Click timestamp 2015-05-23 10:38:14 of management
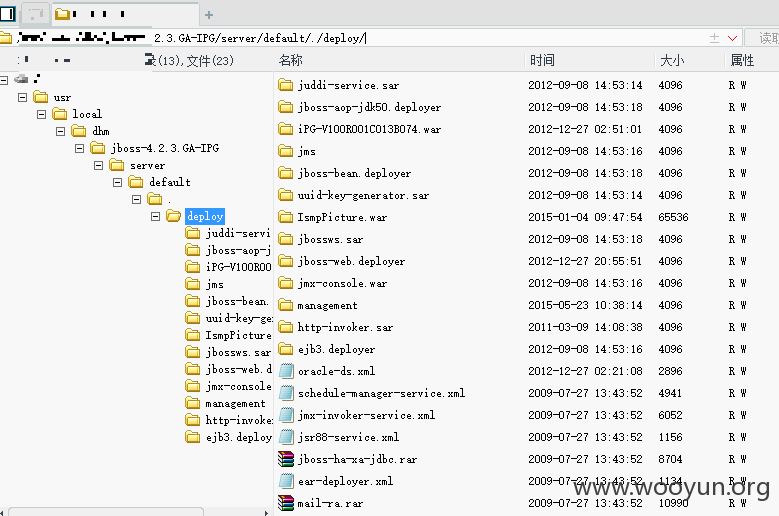This screenshot has height=516, width=779. (585, 305)
